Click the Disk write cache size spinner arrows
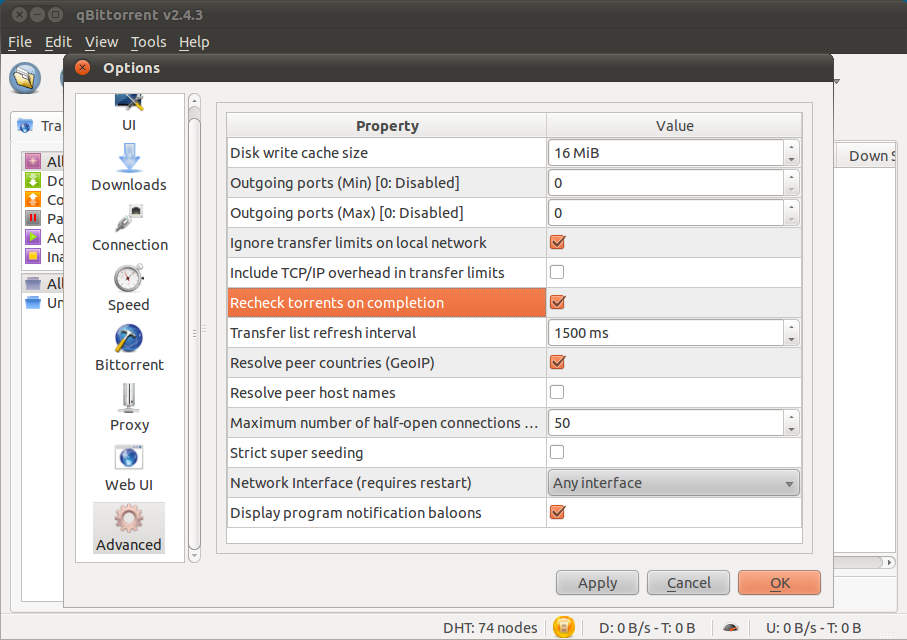 (791, 153)
